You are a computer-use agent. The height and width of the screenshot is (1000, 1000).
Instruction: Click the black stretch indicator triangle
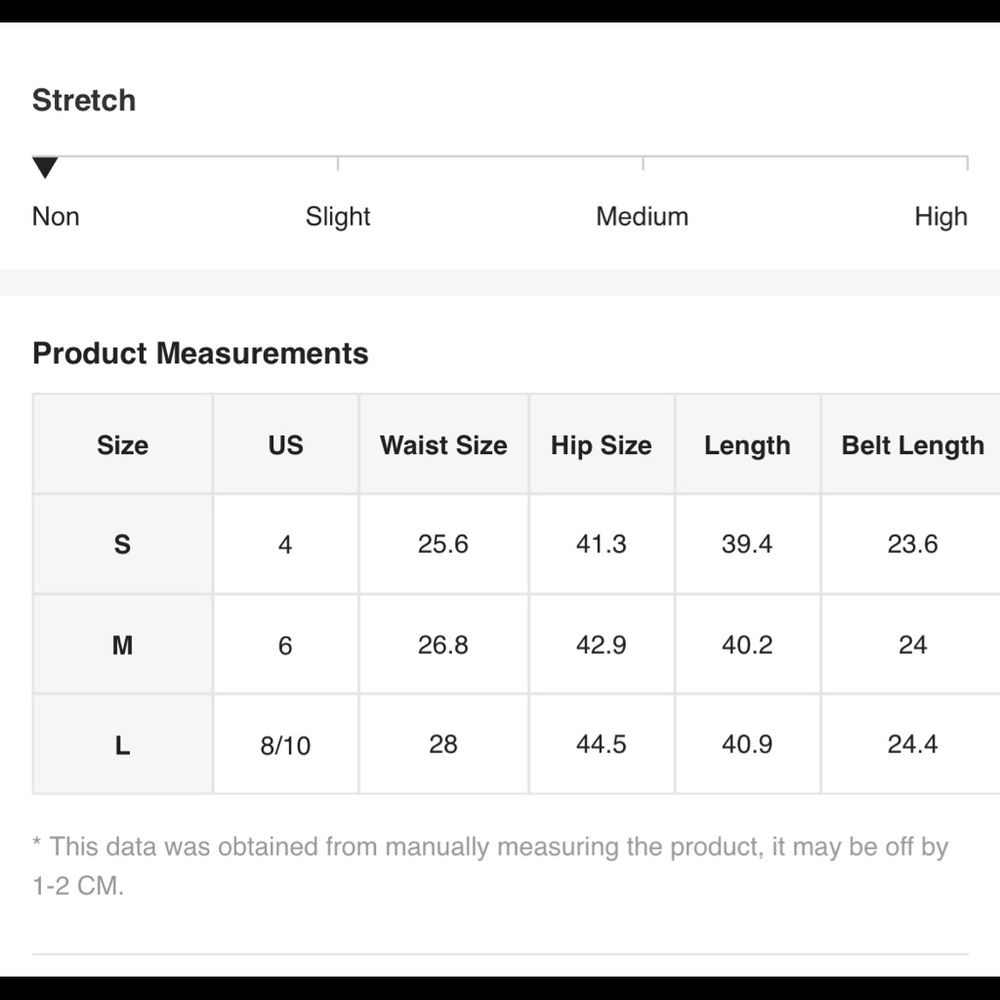coord(45,168)
